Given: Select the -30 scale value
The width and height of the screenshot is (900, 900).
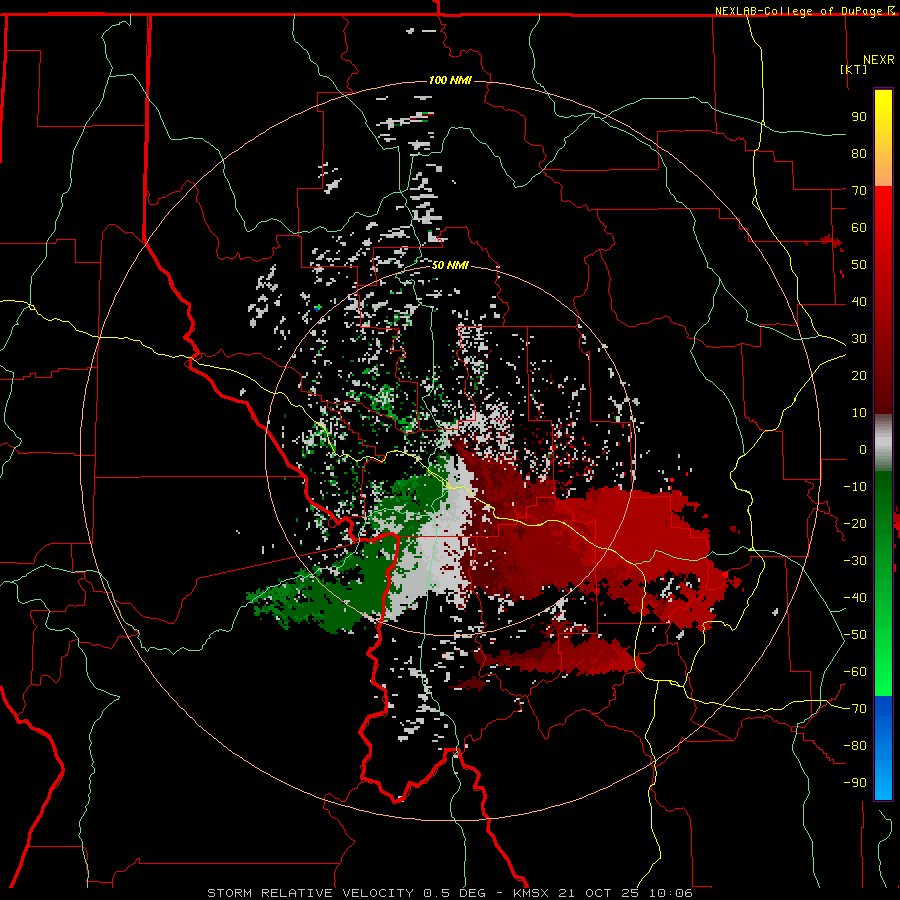Looking at the screenshot, I should point(855,561).
